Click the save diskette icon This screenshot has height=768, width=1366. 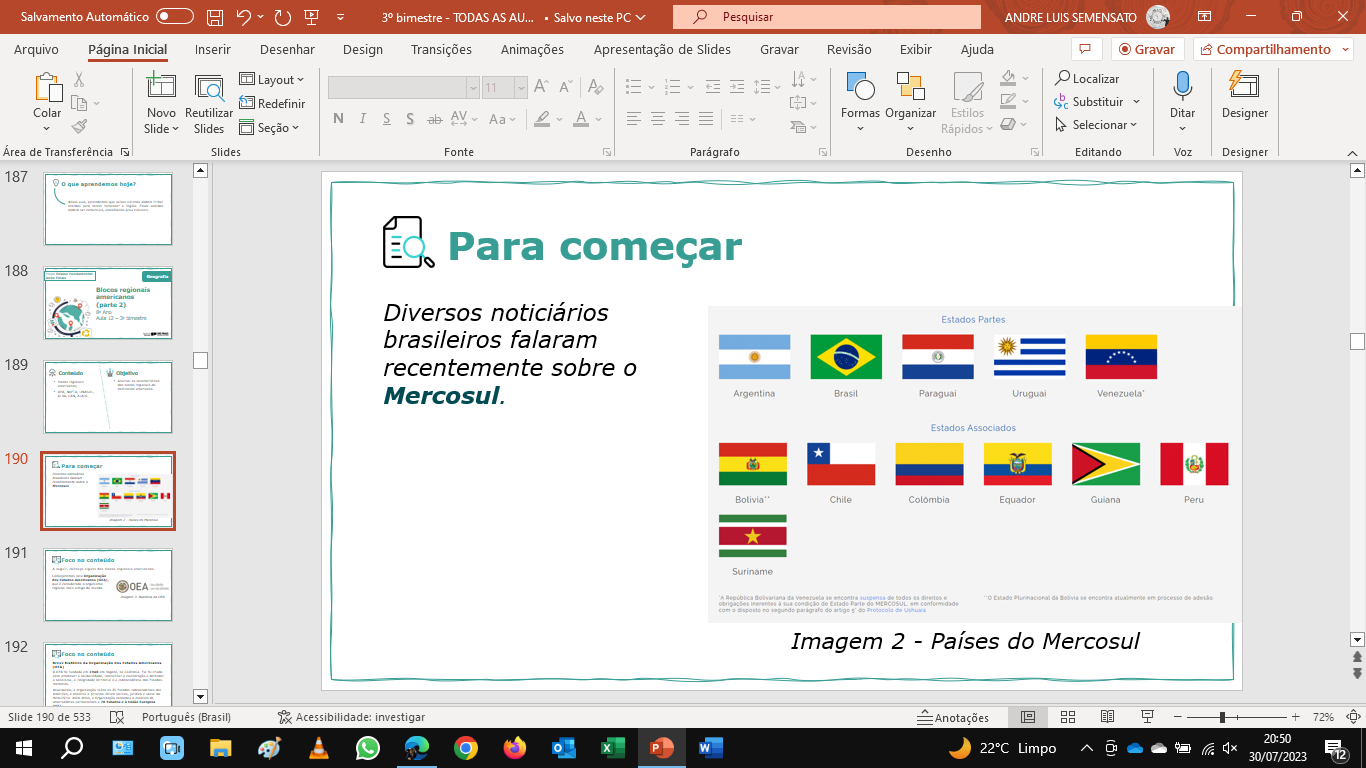[215, 17]
